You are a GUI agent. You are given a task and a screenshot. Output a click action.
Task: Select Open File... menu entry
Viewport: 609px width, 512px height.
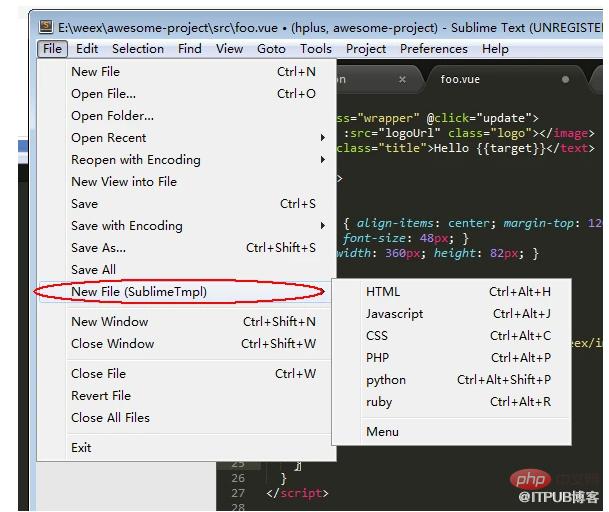(x=187, y=94)
